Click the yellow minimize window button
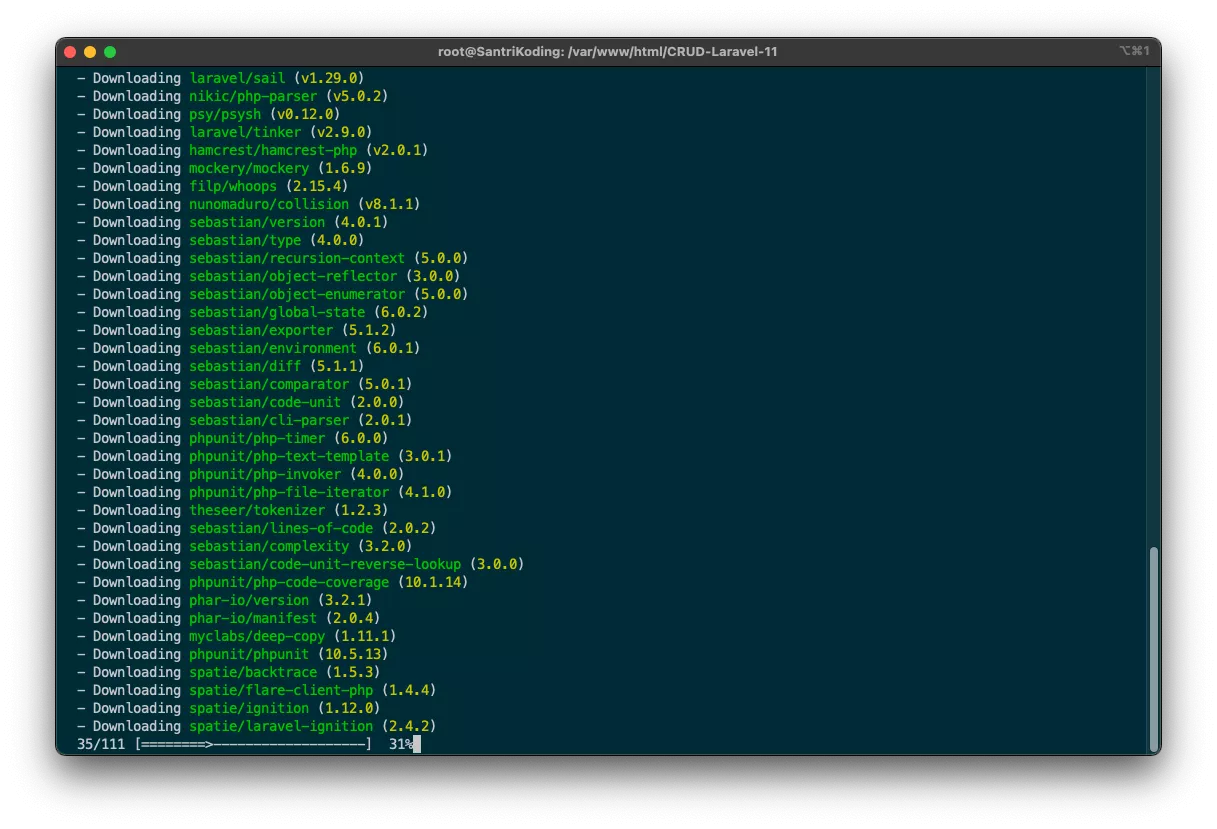This screenshot has height=829, width=1217. click(x=90, y=52)
